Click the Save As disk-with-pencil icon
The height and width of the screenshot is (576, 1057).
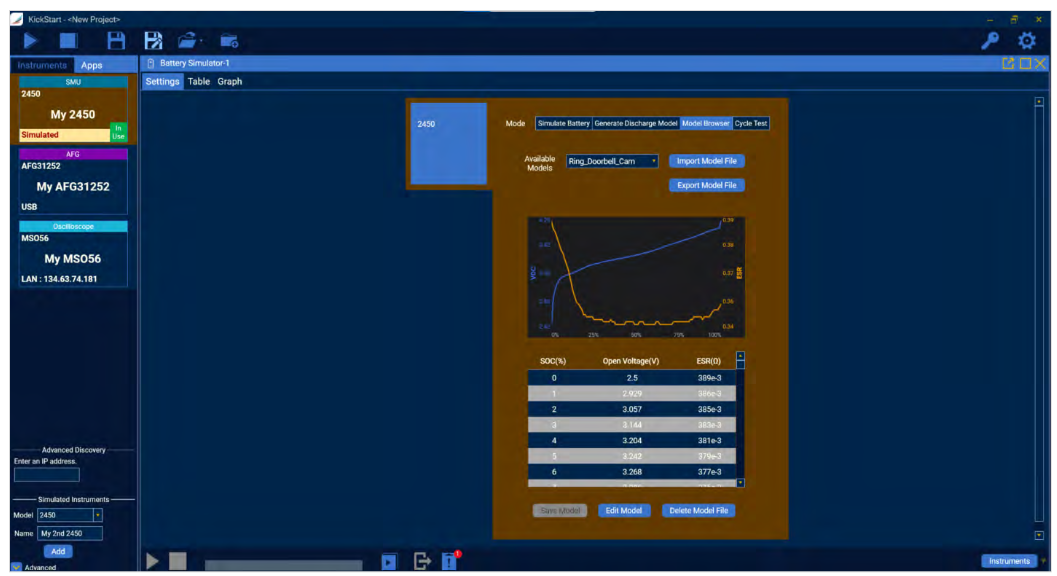click(153, 40)
